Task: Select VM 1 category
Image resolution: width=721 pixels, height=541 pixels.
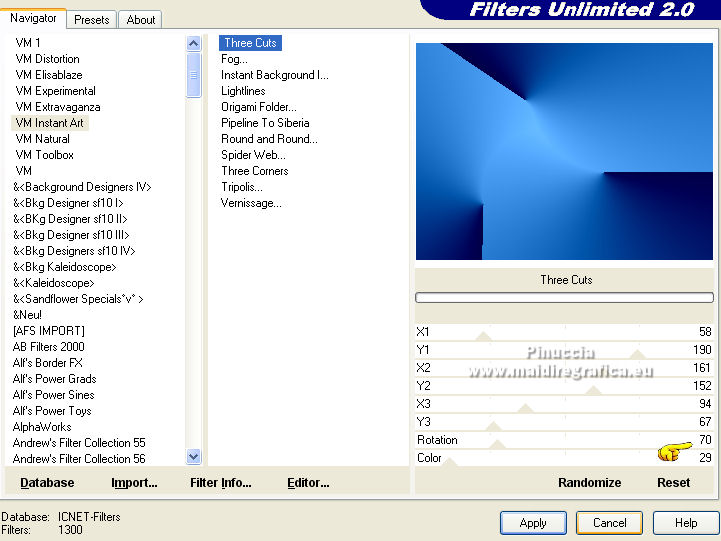Action: [x=28, y=43]
